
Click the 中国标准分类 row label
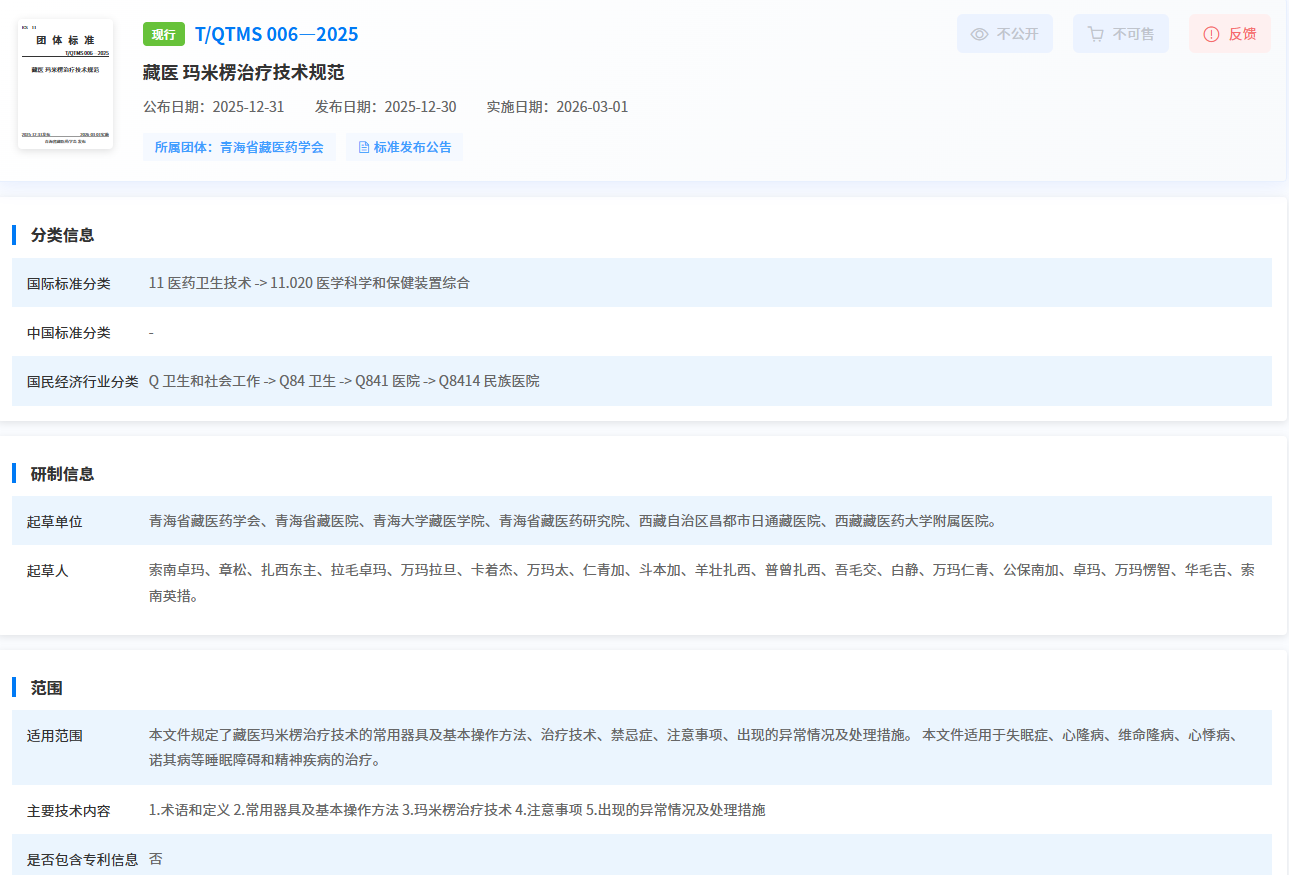pyautogui.click(x=69, y=332)
